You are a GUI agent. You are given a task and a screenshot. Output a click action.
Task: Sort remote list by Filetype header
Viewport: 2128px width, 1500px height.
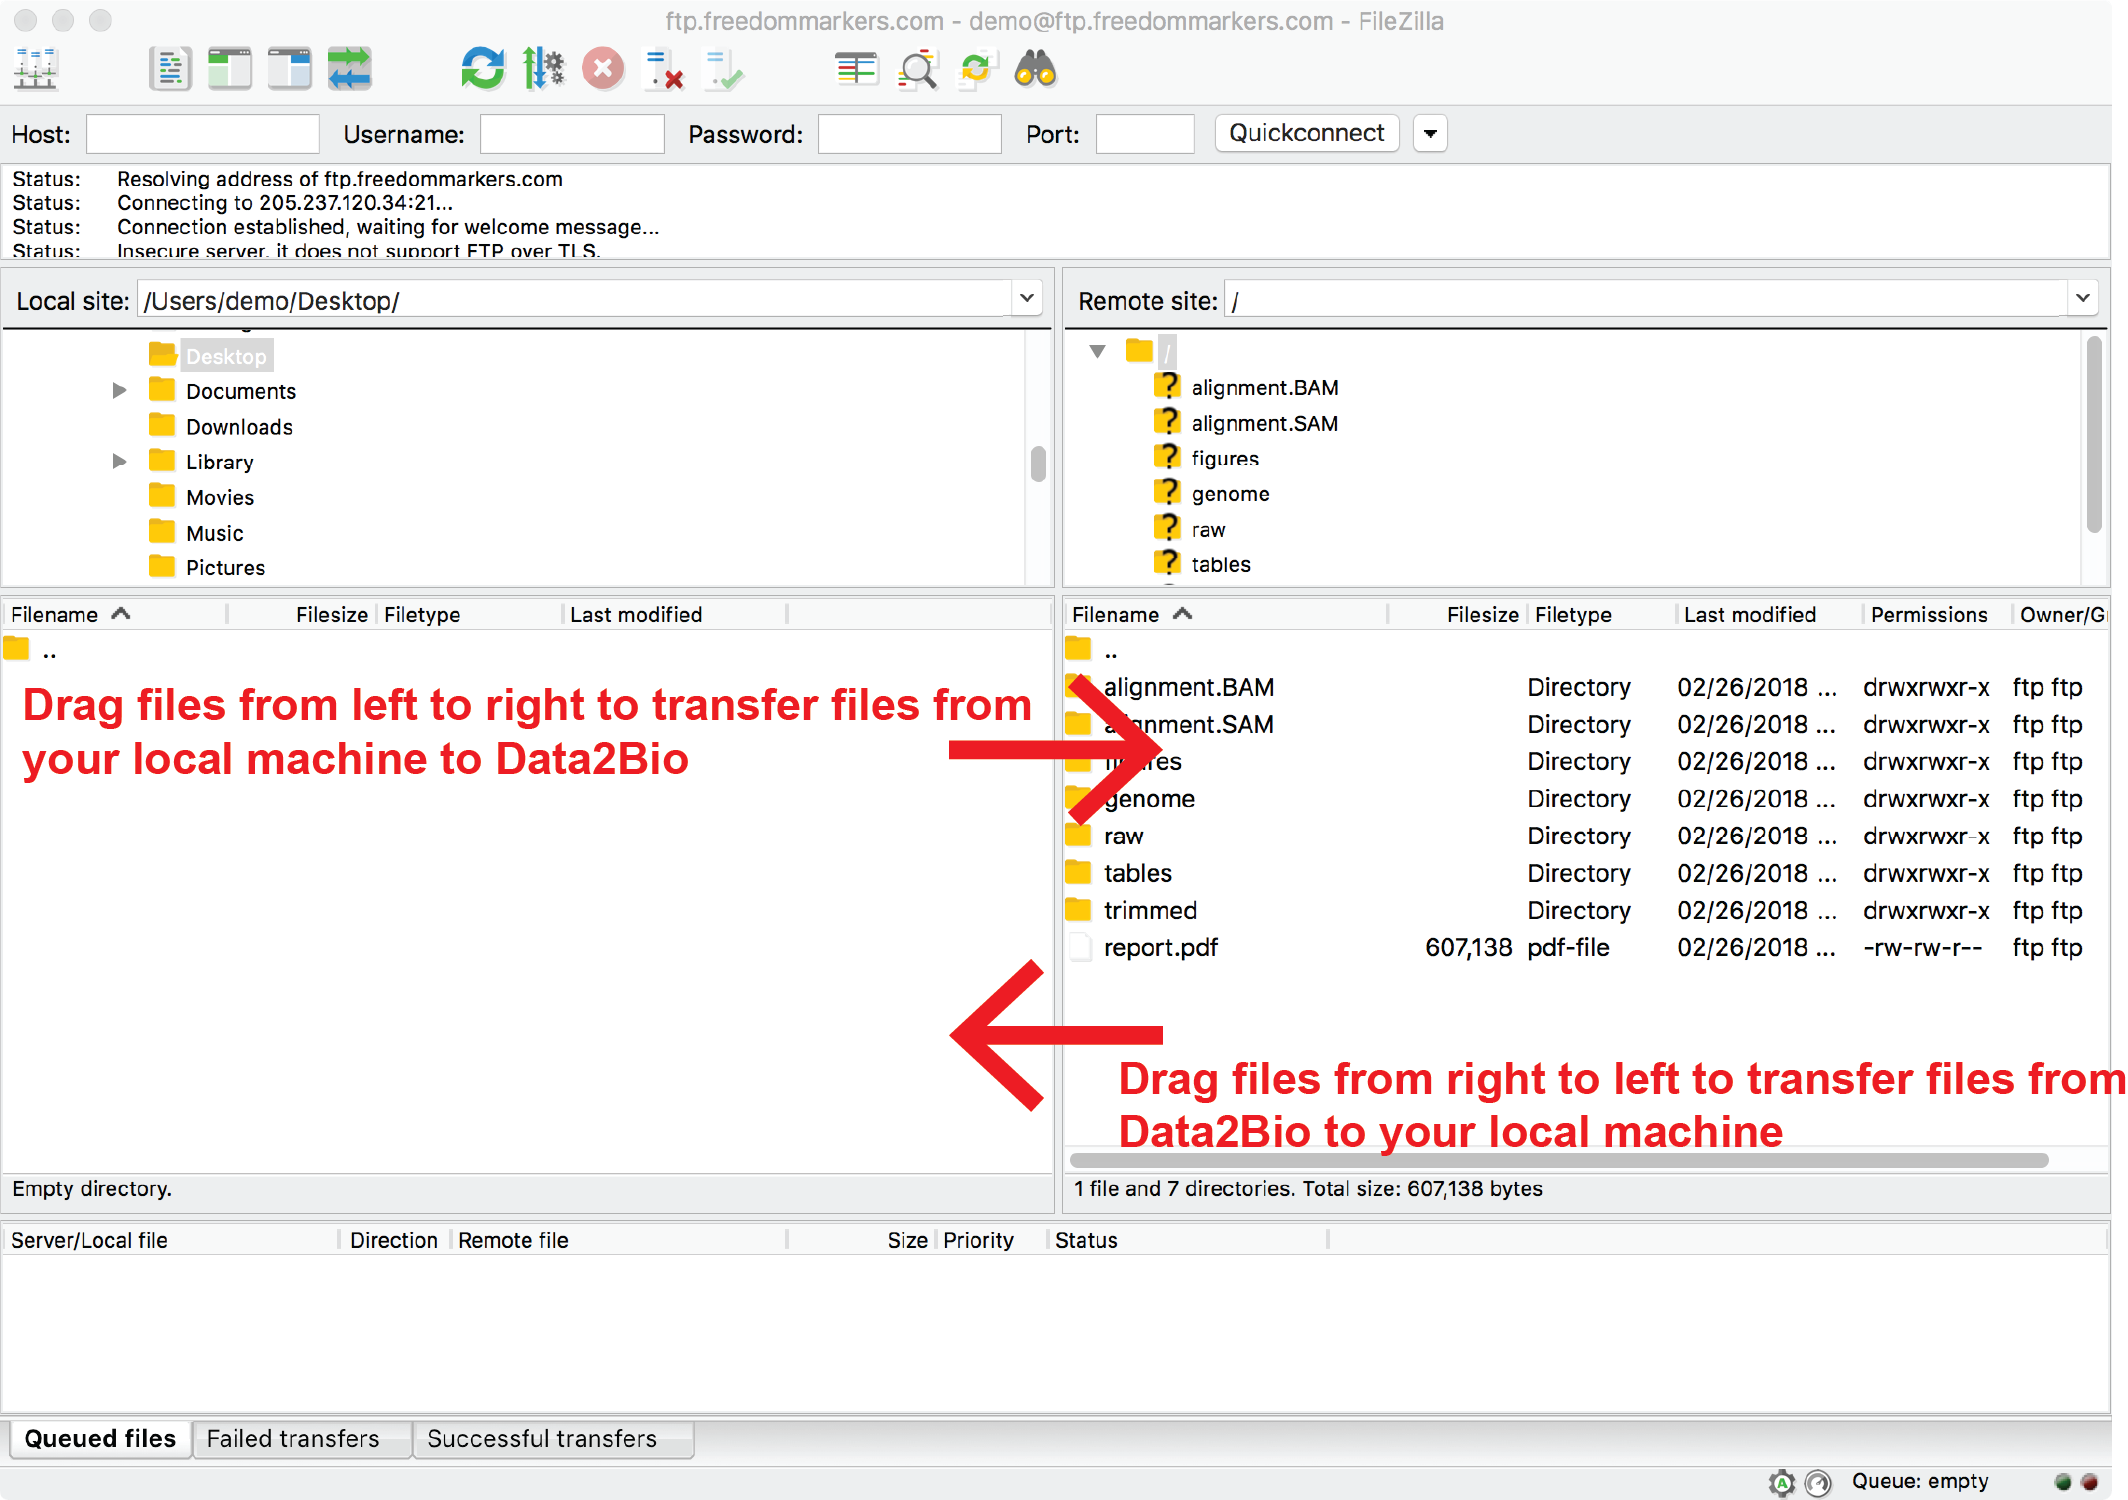(x=1602, y=614)
